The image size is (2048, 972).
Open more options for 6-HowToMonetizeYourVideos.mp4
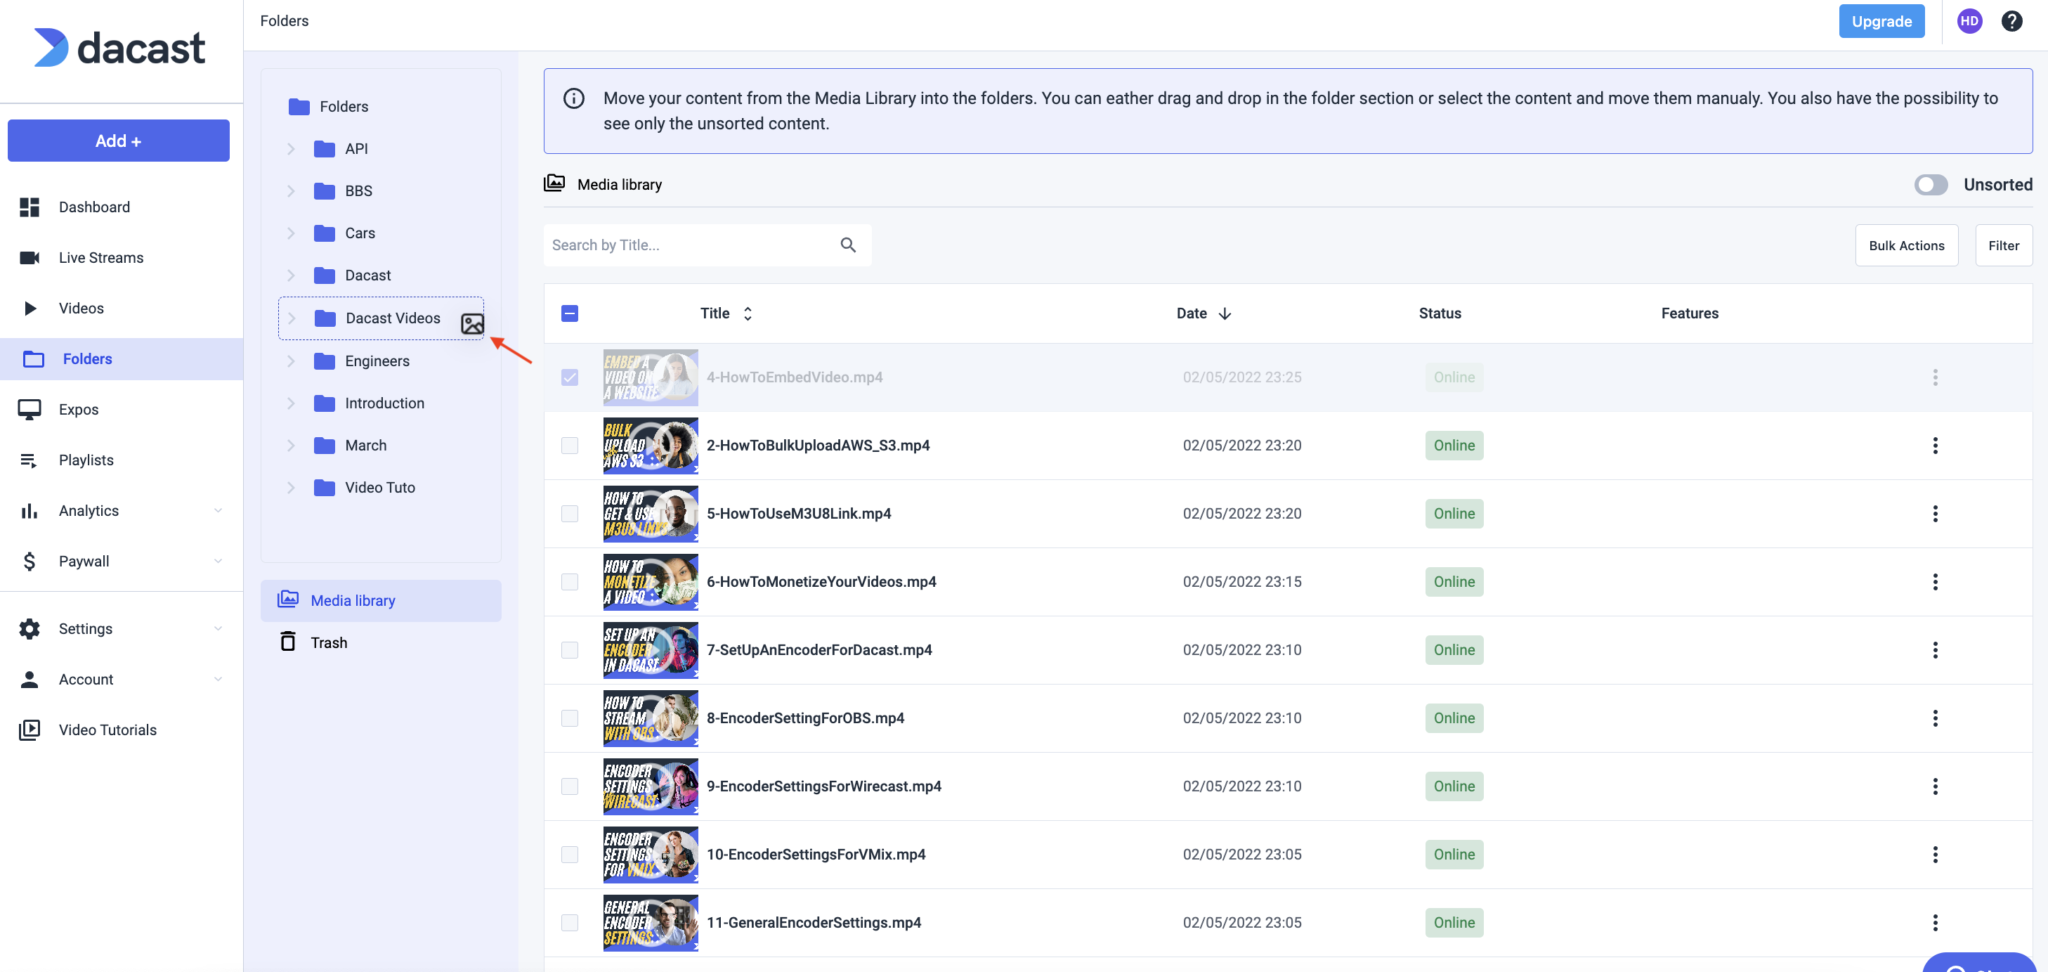coord(1935,582)
